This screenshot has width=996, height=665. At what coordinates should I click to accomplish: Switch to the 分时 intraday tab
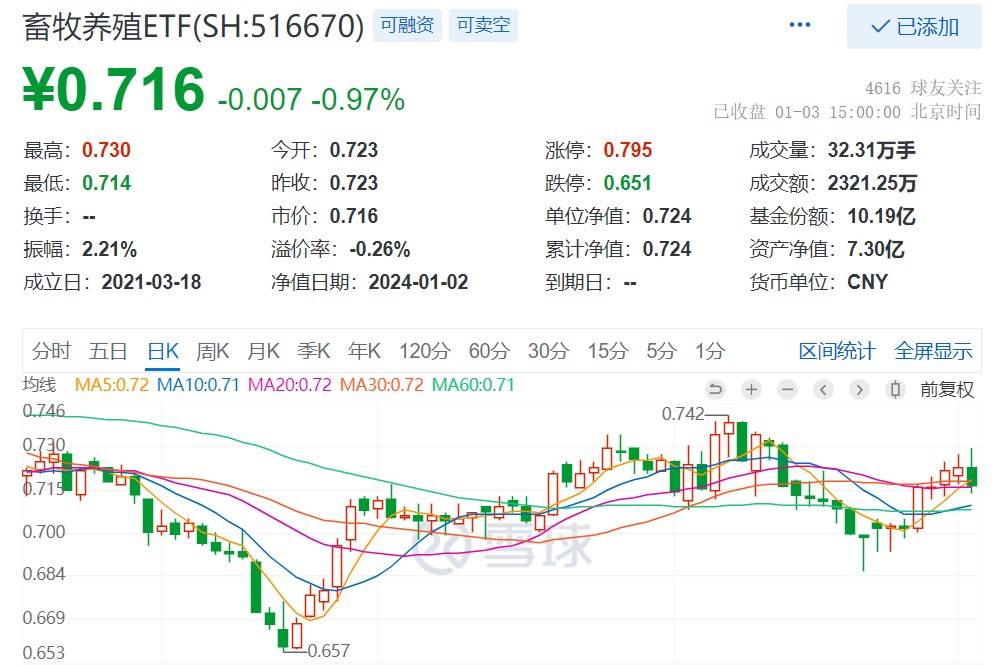[x=52, y=351]
